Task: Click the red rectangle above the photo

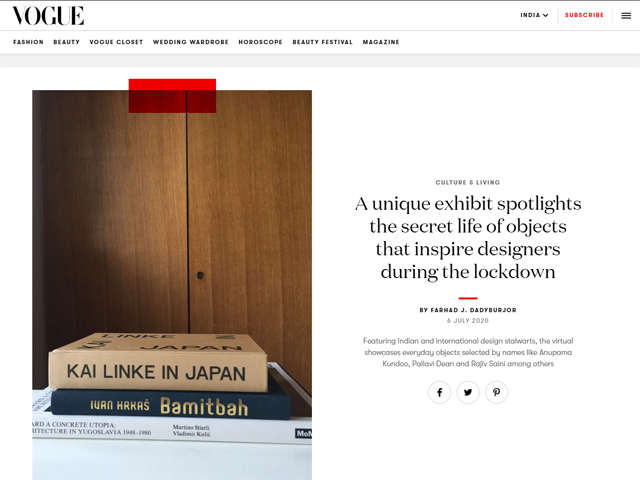Action: [x=172, y=96]
